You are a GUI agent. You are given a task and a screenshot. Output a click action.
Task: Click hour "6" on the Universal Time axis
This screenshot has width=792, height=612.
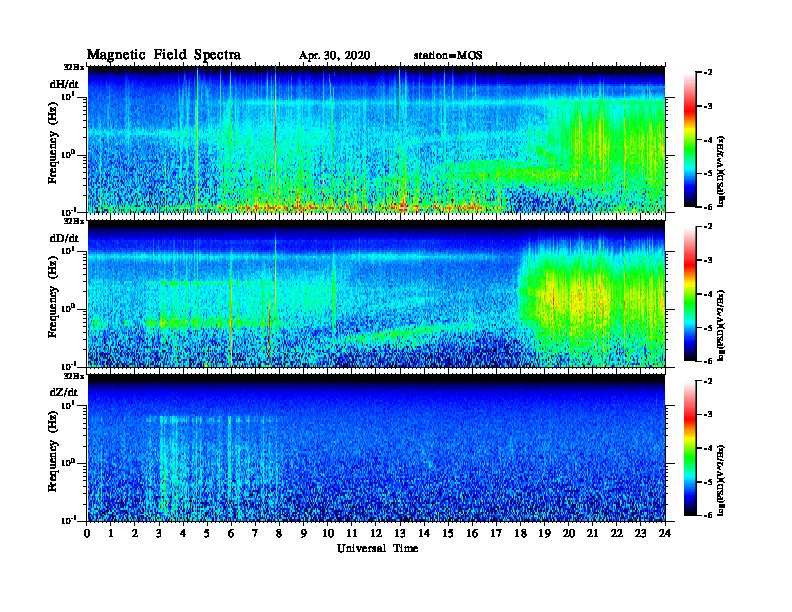pos(231,533)
